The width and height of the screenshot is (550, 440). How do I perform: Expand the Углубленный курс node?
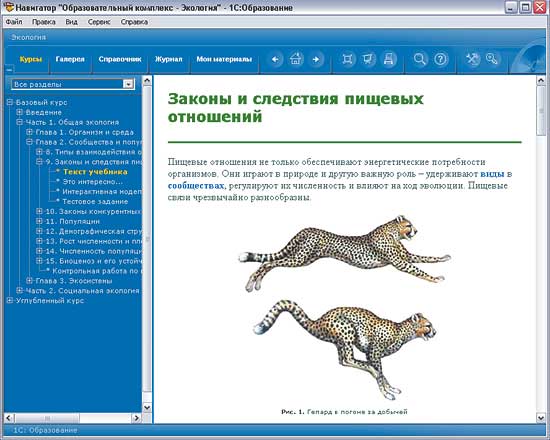click(x=10, y=300)
